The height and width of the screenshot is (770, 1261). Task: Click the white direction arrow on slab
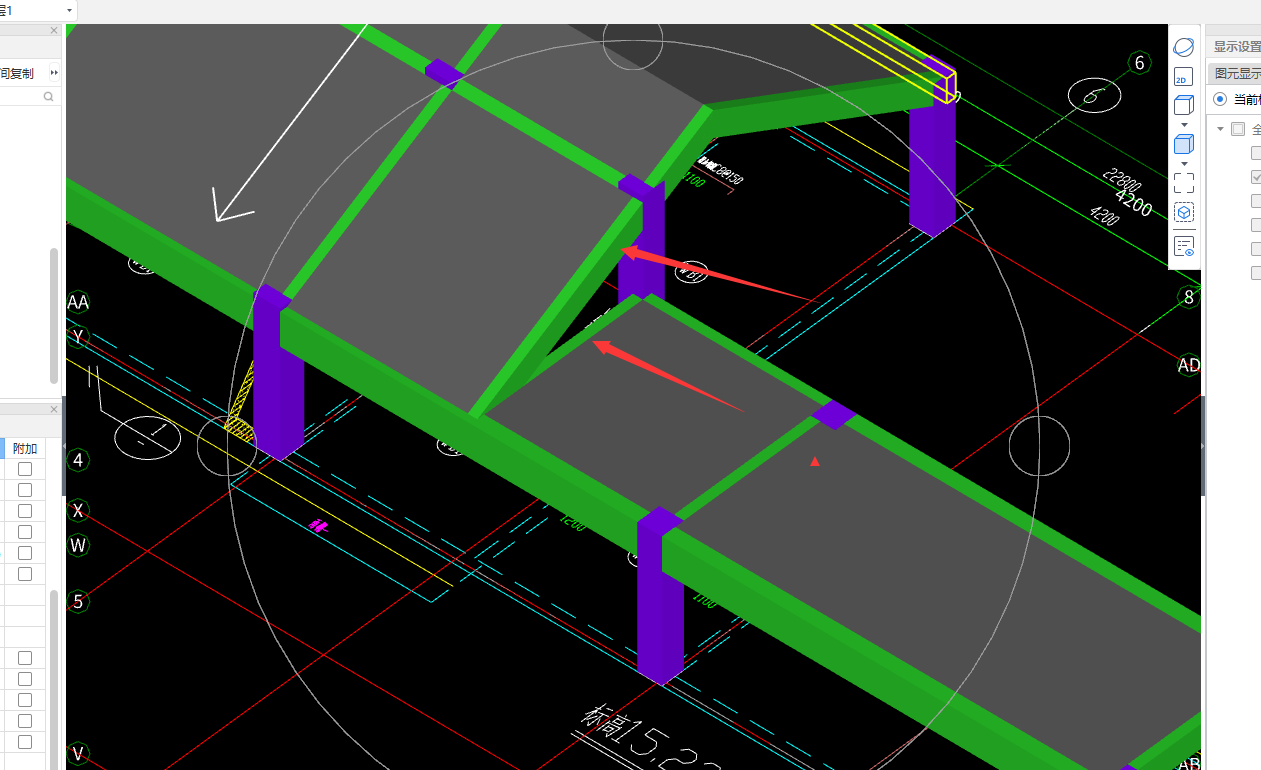click(x=292, y=122)
